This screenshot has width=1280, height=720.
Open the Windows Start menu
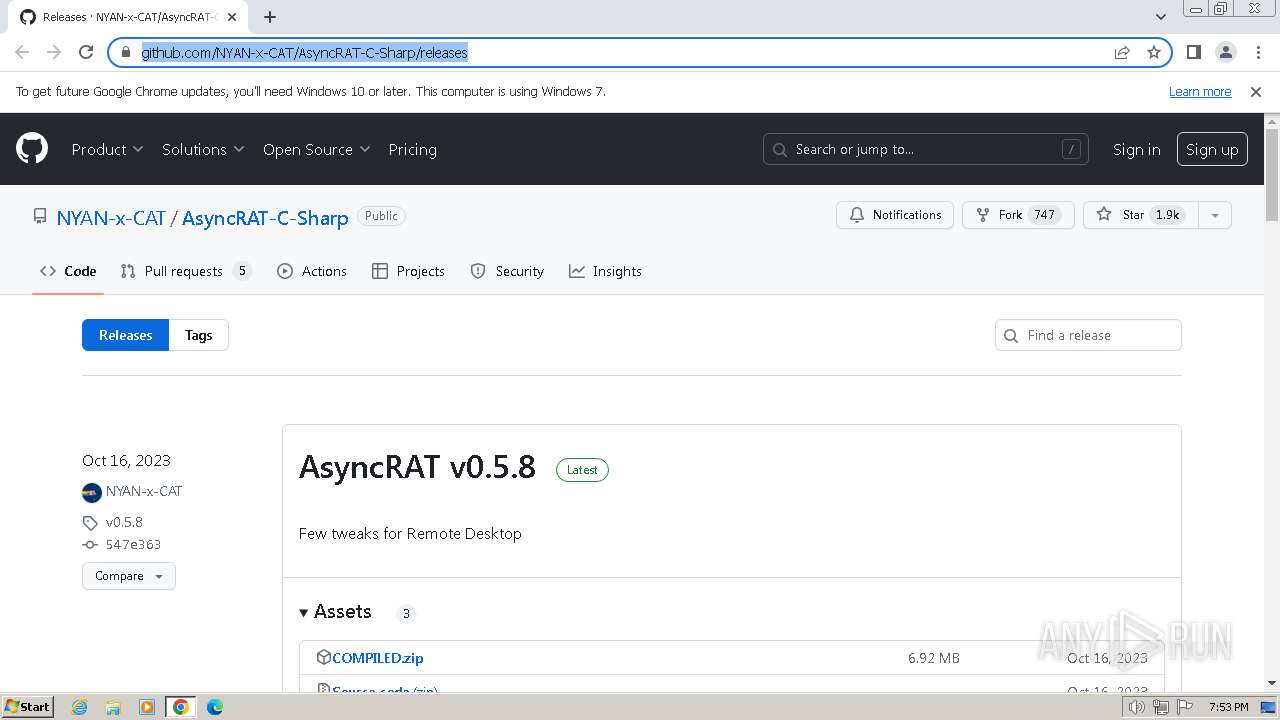point(27,706)
